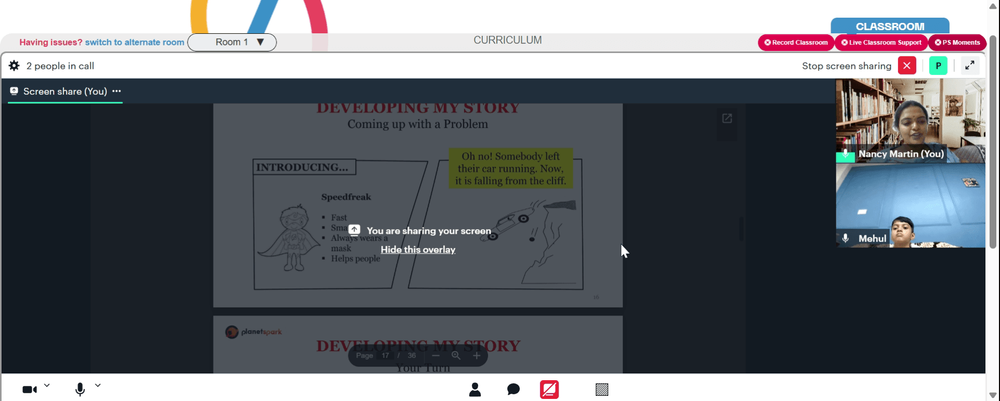Open the participants list icon
The image size is (1000, 401).
tap(474, 390)
